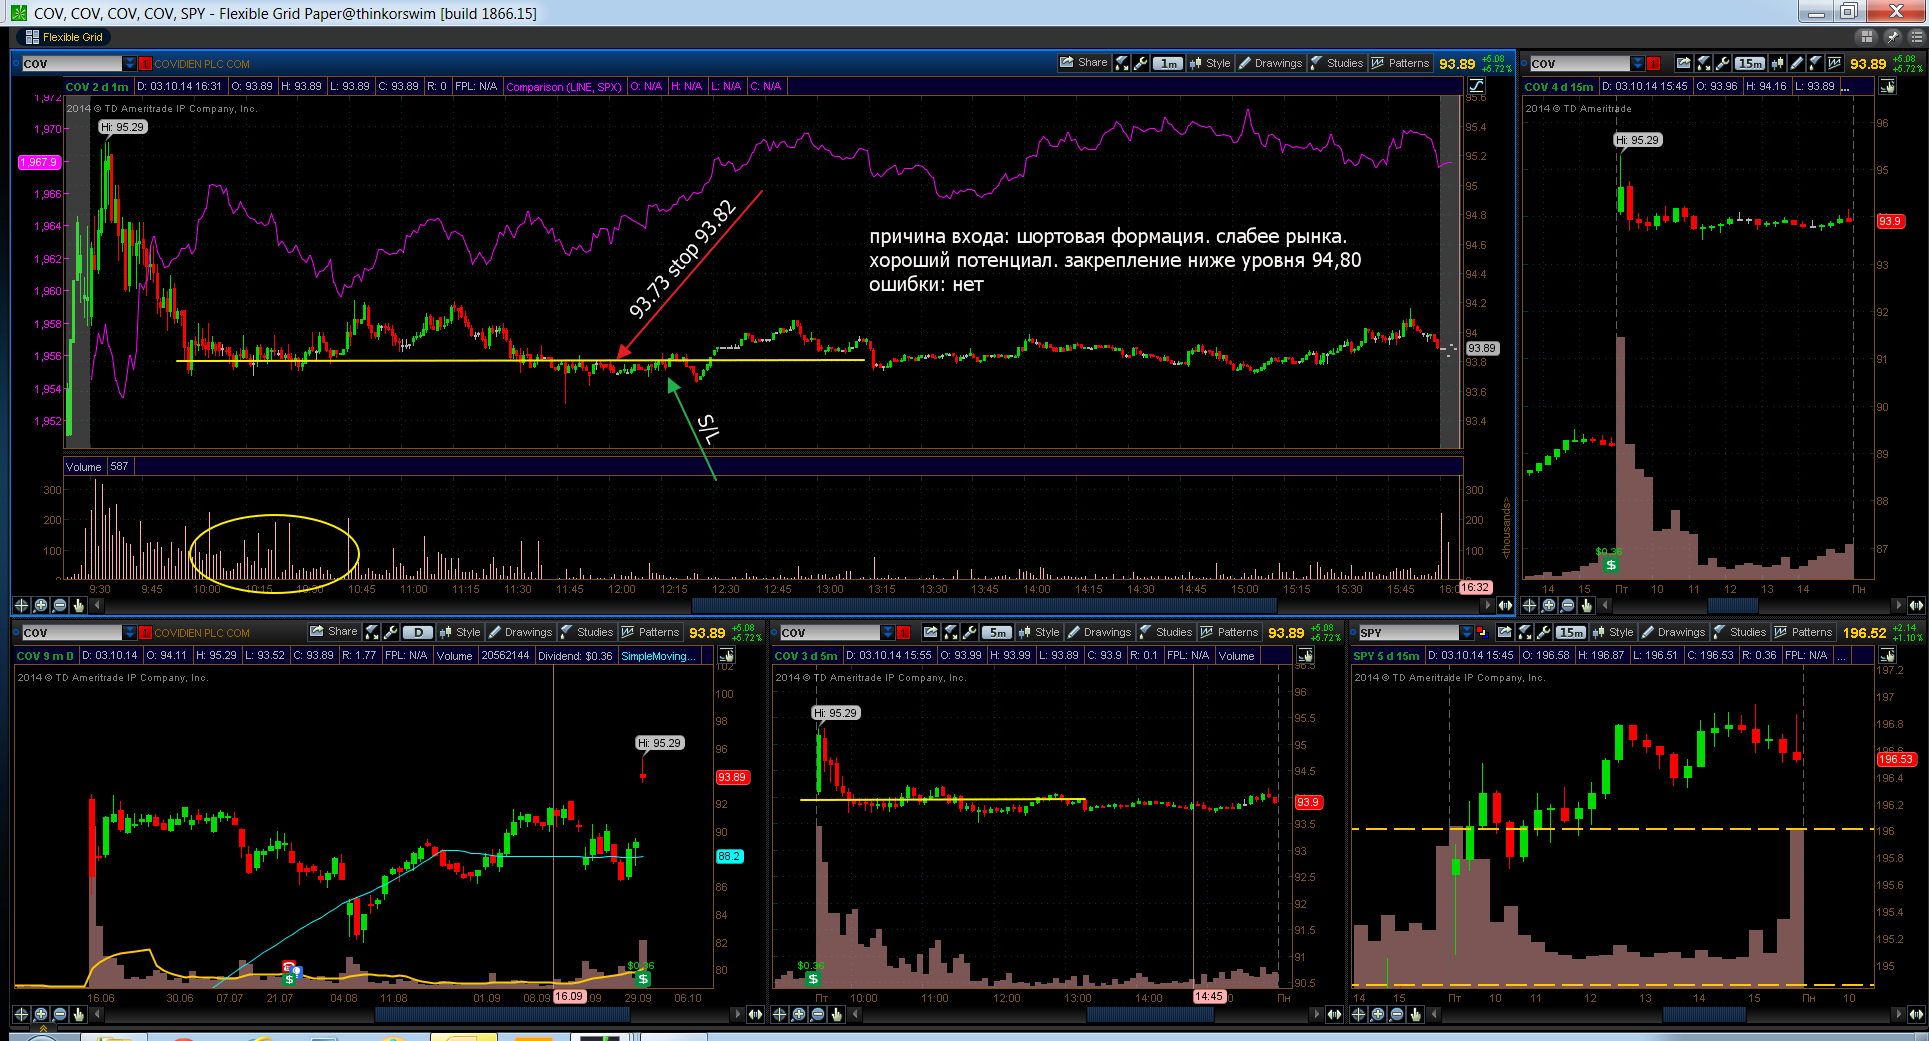
Task: Change the D timeframe in the daily chart
Action: tap(418, 632)
